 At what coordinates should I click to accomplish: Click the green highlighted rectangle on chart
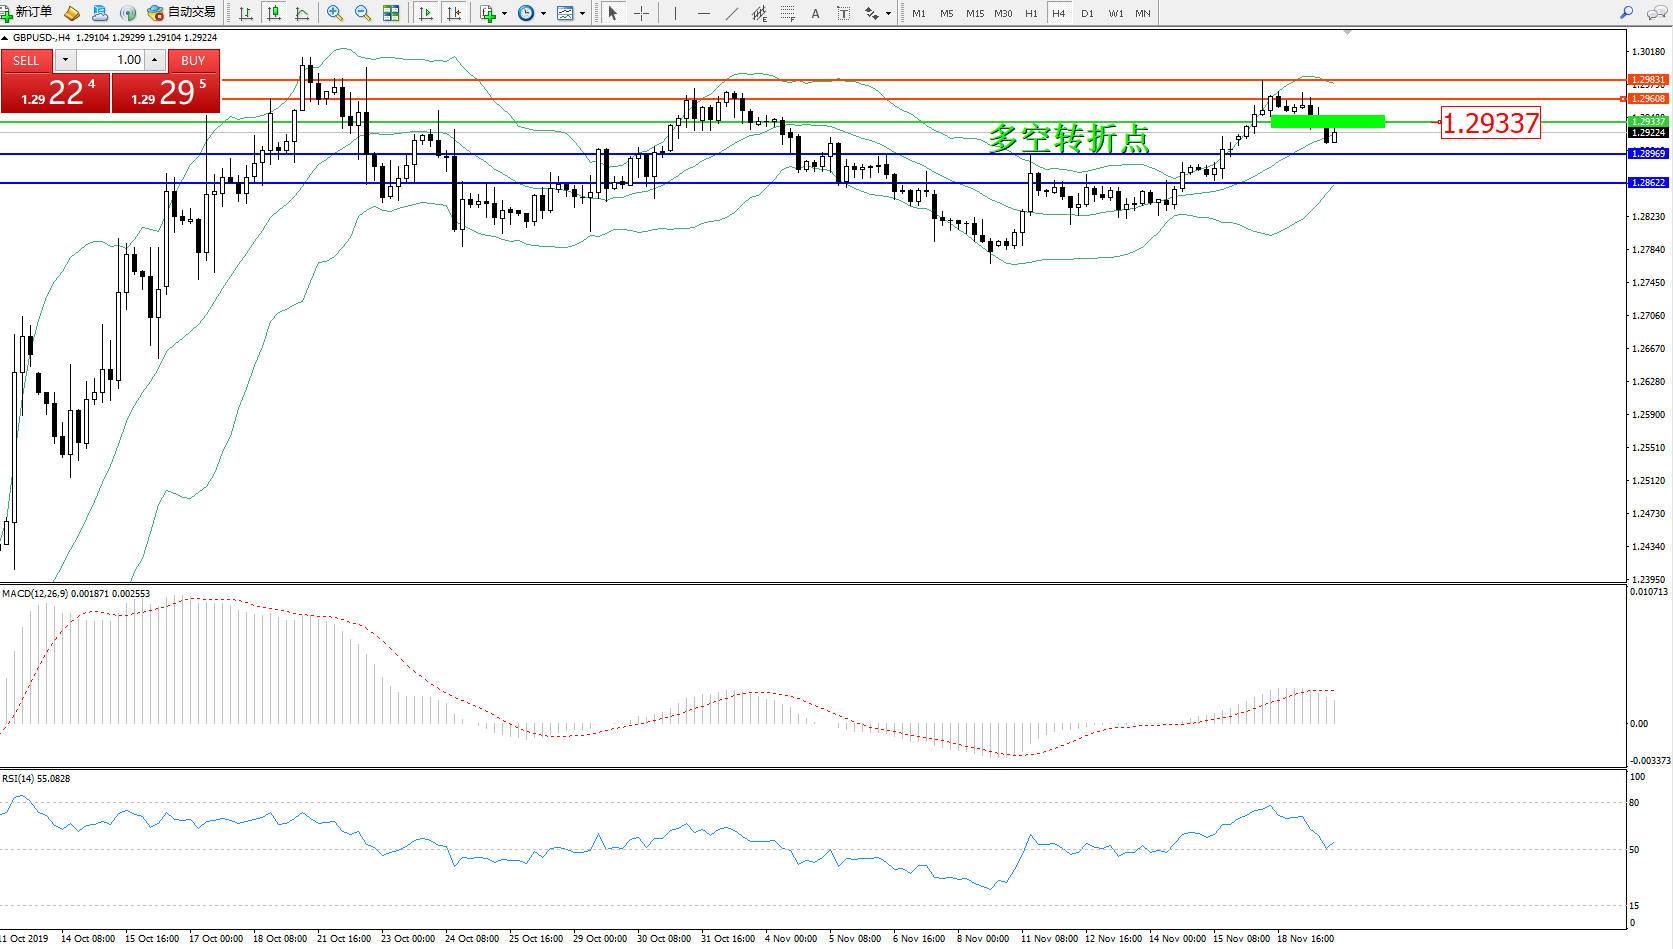(x=1327, y=121)
